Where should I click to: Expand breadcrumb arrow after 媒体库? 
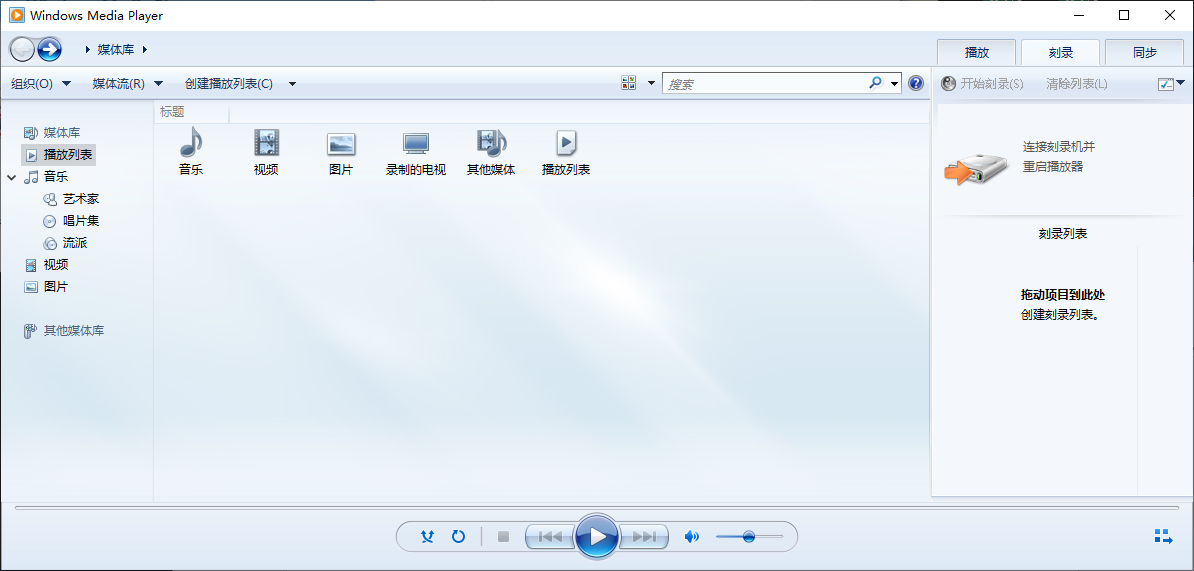tap(145, 49)
